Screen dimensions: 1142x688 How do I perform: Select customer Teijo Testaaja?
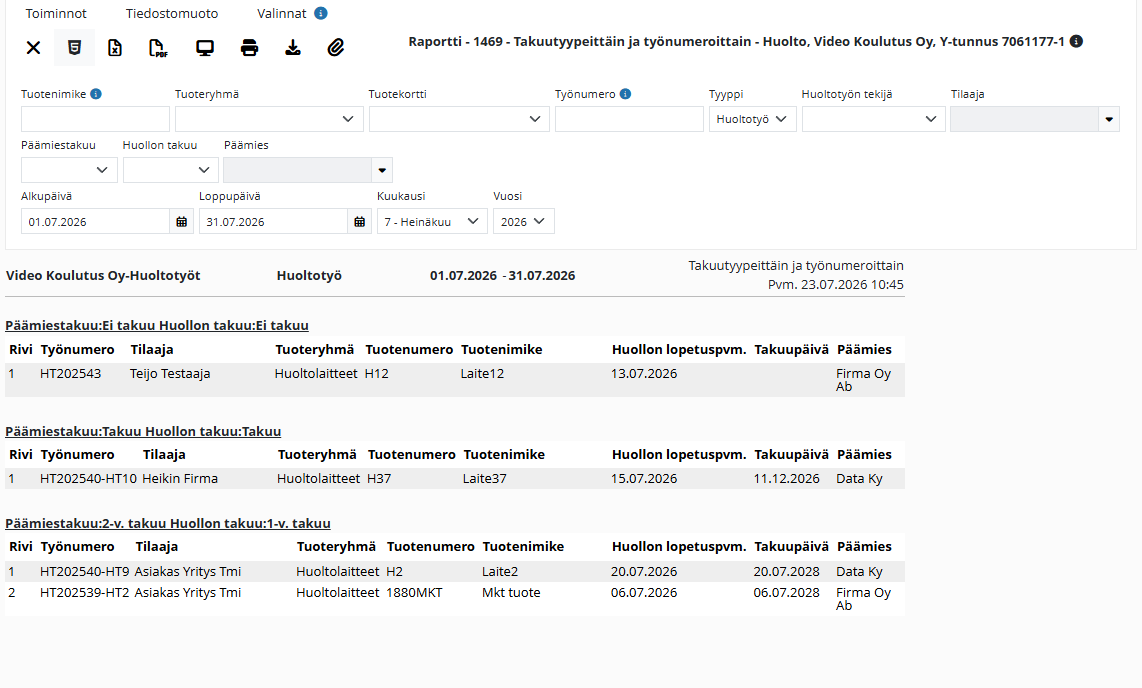[x=170, y=373]
